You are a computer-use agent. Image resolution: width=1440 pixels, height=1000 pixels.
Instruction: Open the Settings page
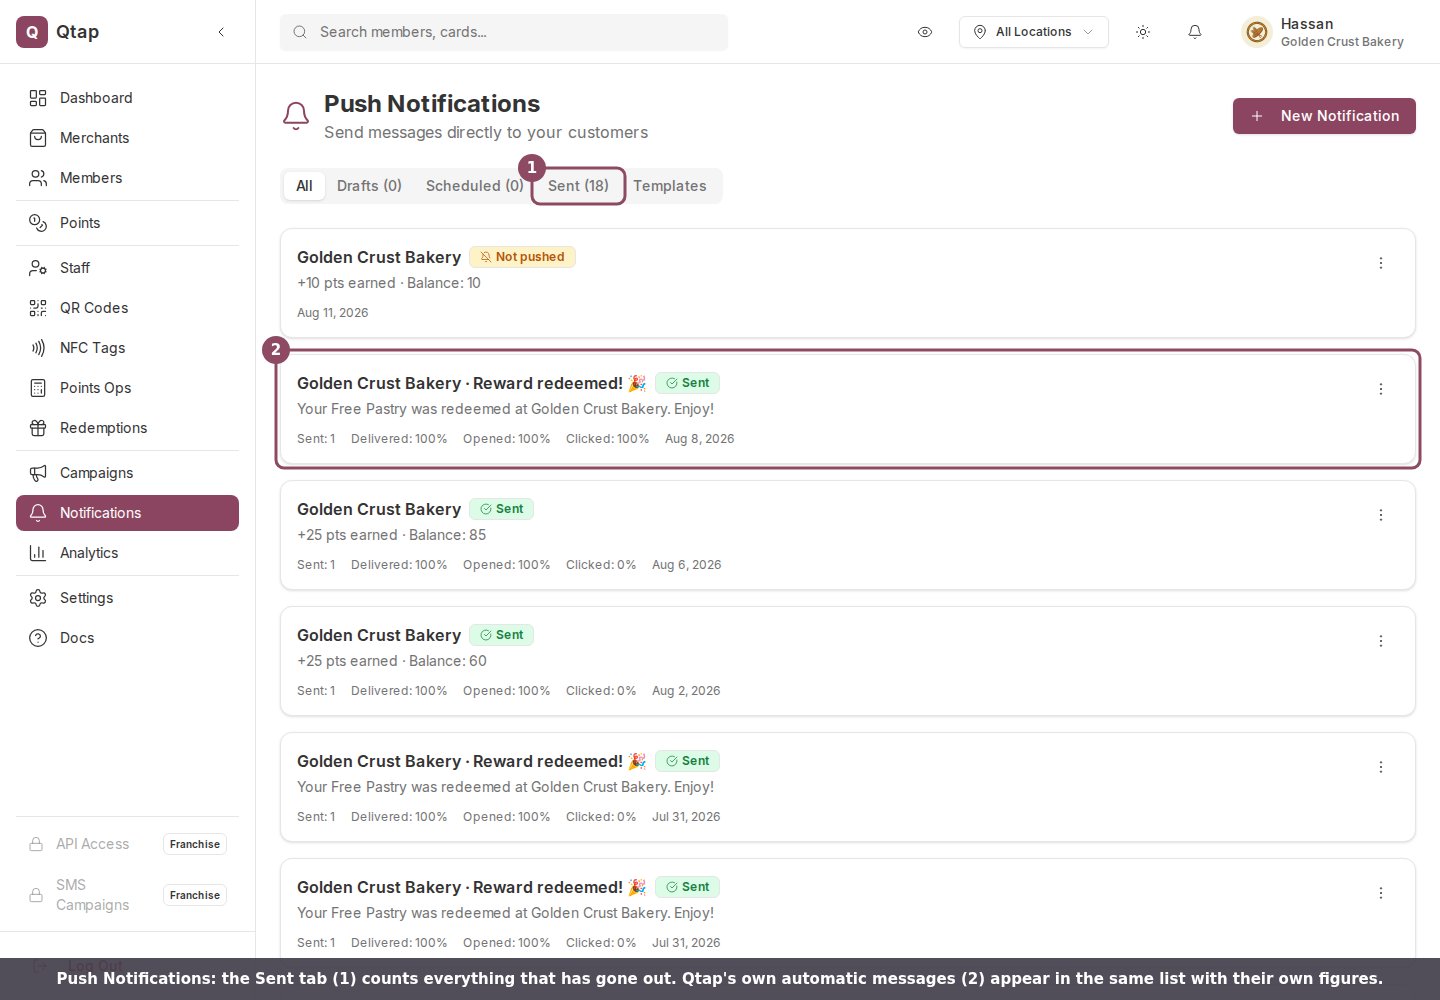(127, 598)
